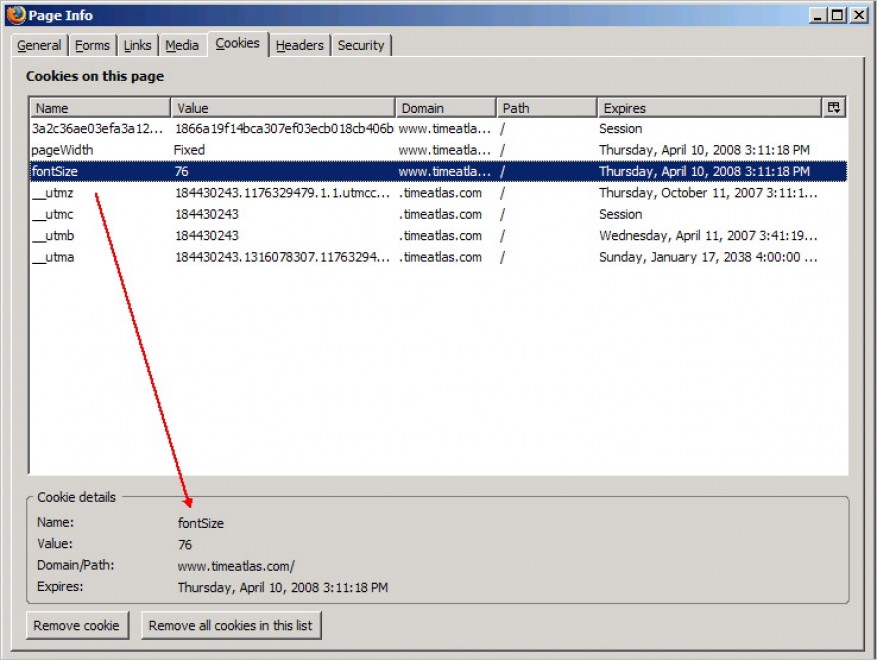Click the Wednesday, April 11, 2007 expiry
The height and width of the screenshot is (660, 877).
[x=708, y=235]
